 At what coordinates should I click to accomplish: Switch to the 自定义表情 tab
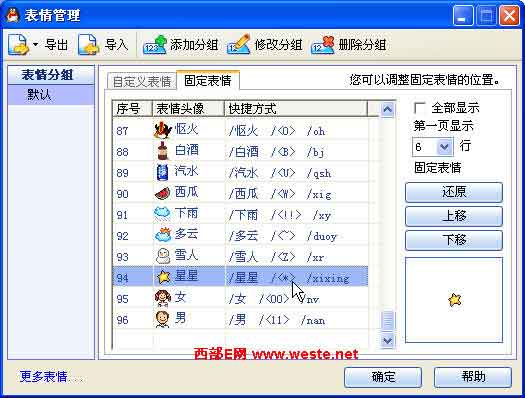point(142,81)
